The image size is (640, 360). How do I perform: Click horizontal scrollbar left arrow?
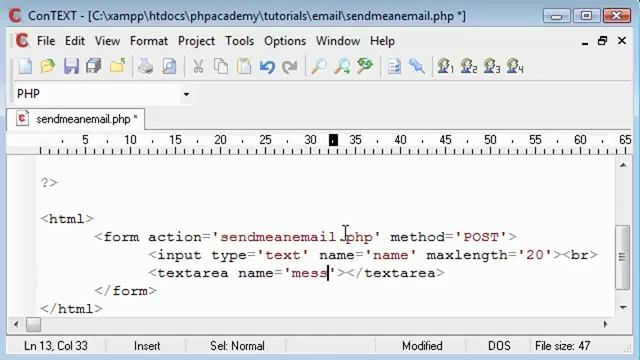pos(16,324)
